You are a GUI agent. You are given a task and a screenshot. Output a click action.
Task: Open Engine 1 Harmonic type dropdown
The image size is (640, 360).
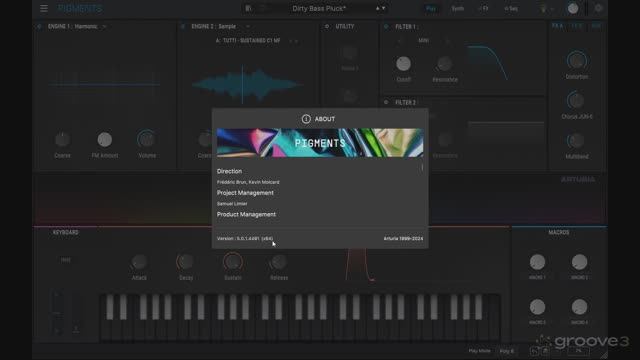pos(77,27)
